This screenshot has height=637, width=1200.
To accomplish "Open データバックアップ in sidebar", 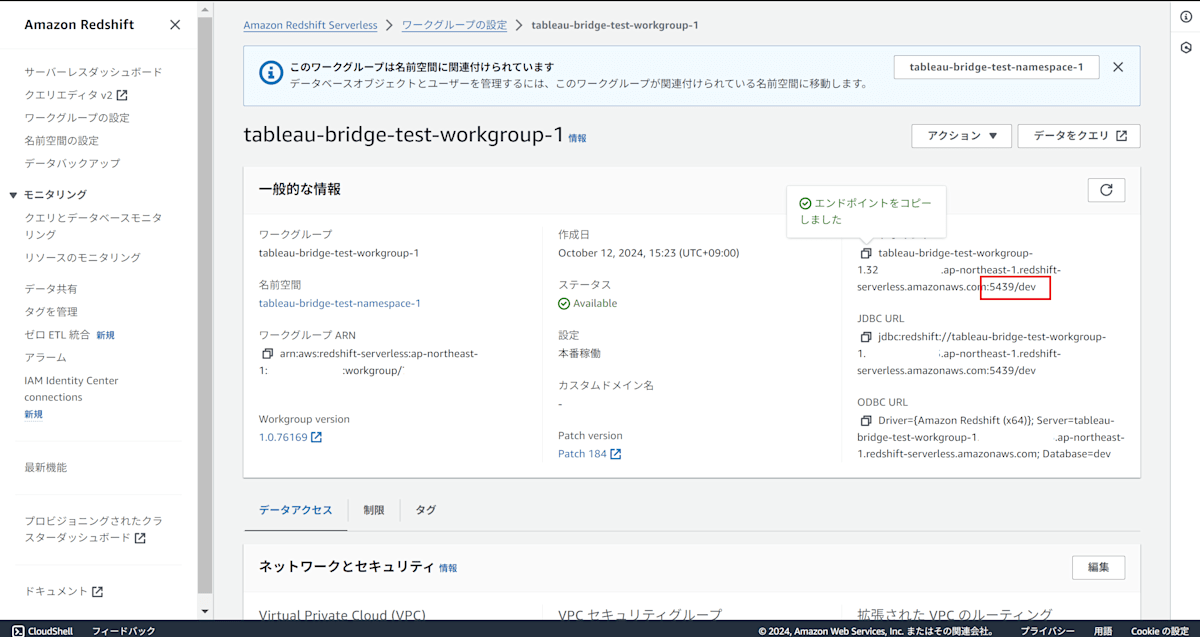I will click(x=72, y=163).
